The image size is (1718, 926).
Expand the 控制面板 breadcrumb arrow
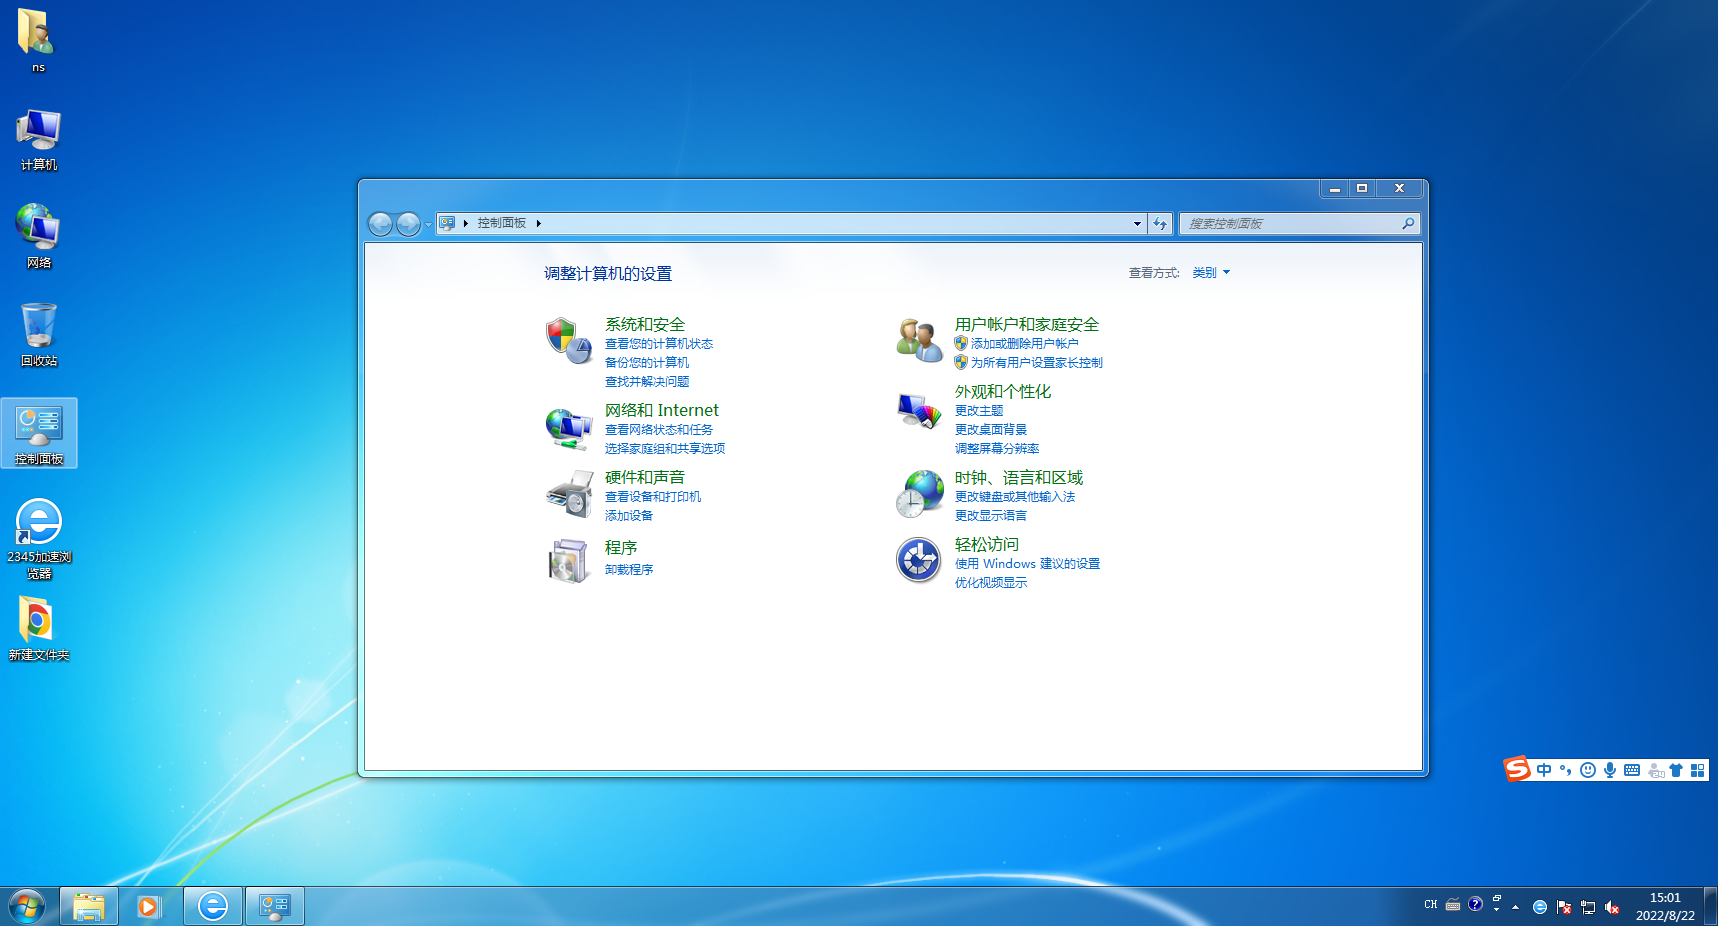click(539, 224)
